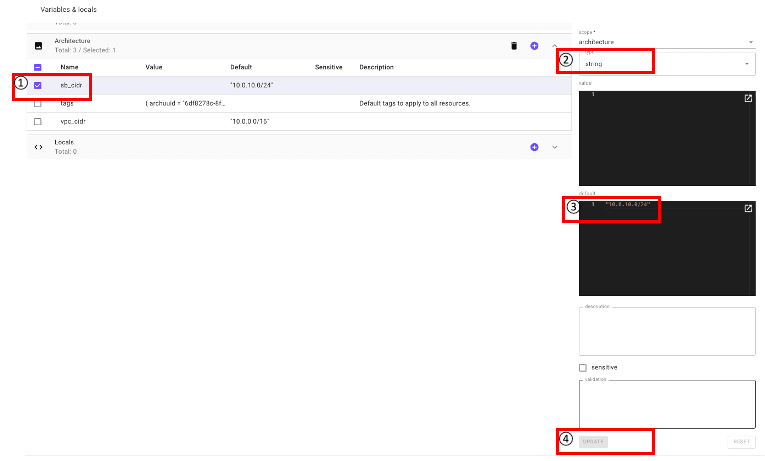
Task: Open default editor in expanded view
Action: [748, 209]
